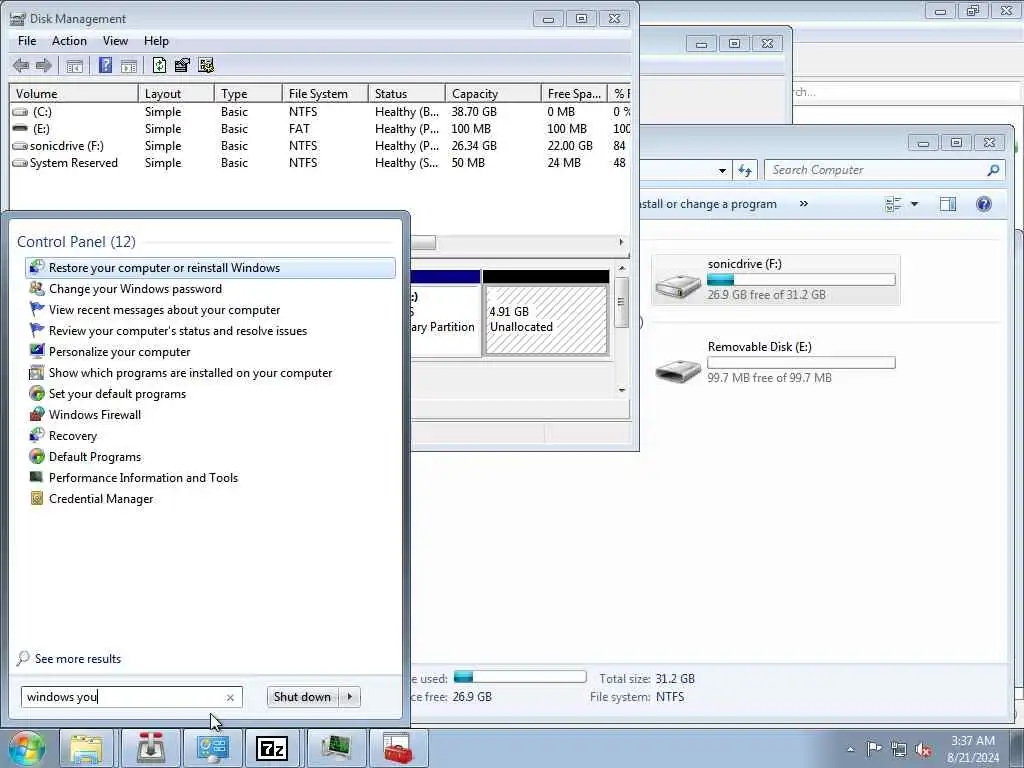
Task: Sort by the File System column header
Action: (x=325, y=93)
